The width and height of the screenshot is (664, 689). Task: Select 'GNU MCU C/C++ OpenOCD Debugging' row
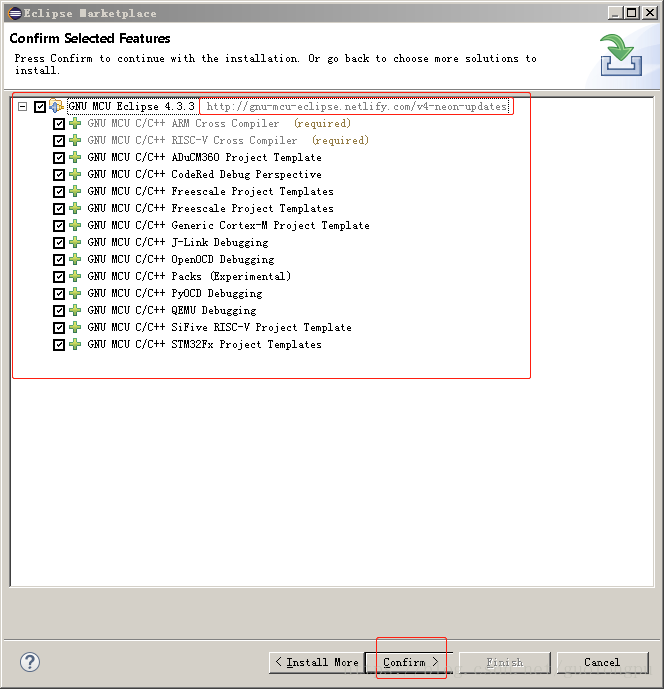click(x=181, y=260)
